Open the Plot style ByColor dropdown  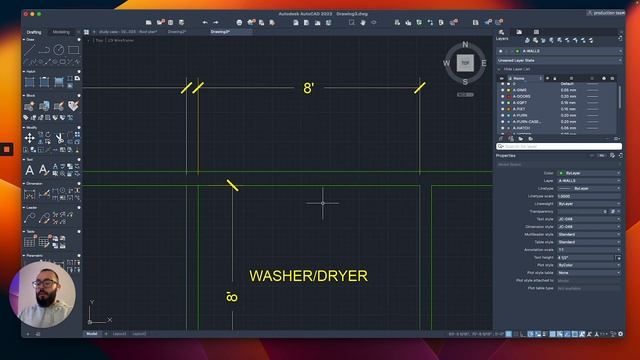[x=589, y=265]
